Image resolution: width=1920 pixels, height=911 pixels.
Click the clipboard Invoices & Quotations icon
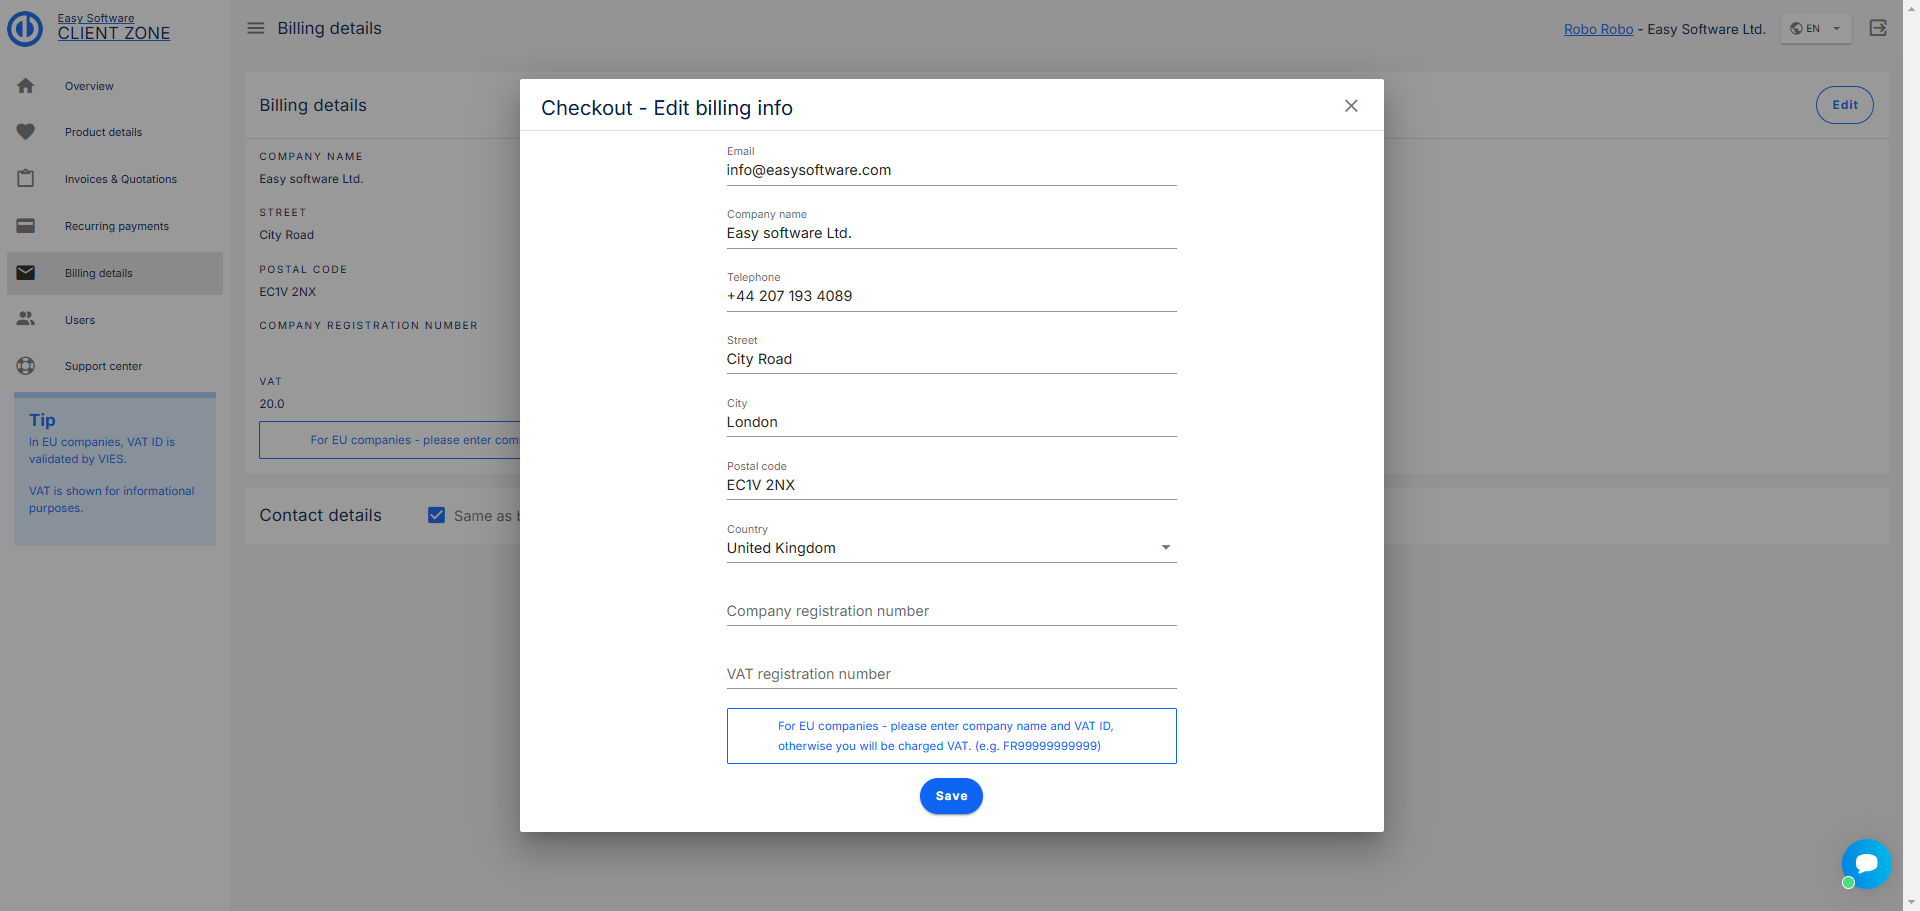click(26, 179)
